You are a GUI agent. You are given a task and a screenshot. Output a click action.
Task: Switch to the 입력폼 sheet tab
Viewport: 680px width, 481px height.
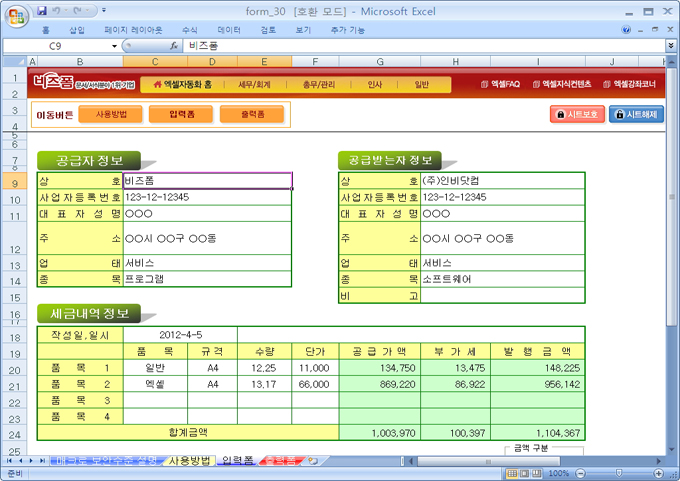[237, 460]
